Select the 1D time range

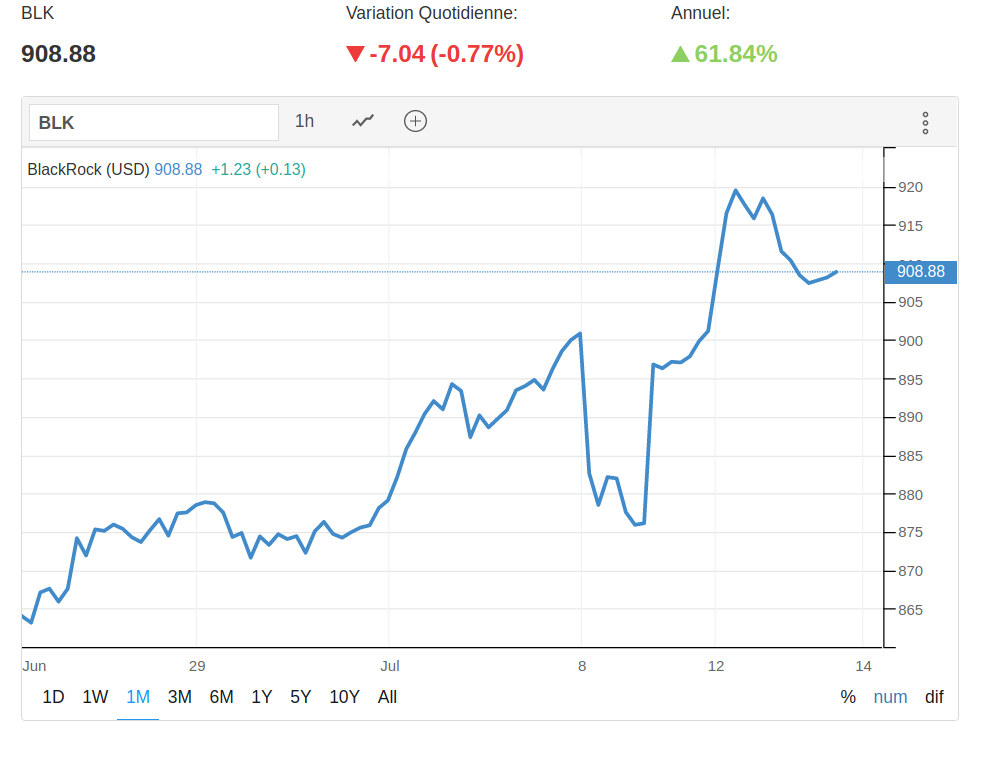[x=53, y=697]
